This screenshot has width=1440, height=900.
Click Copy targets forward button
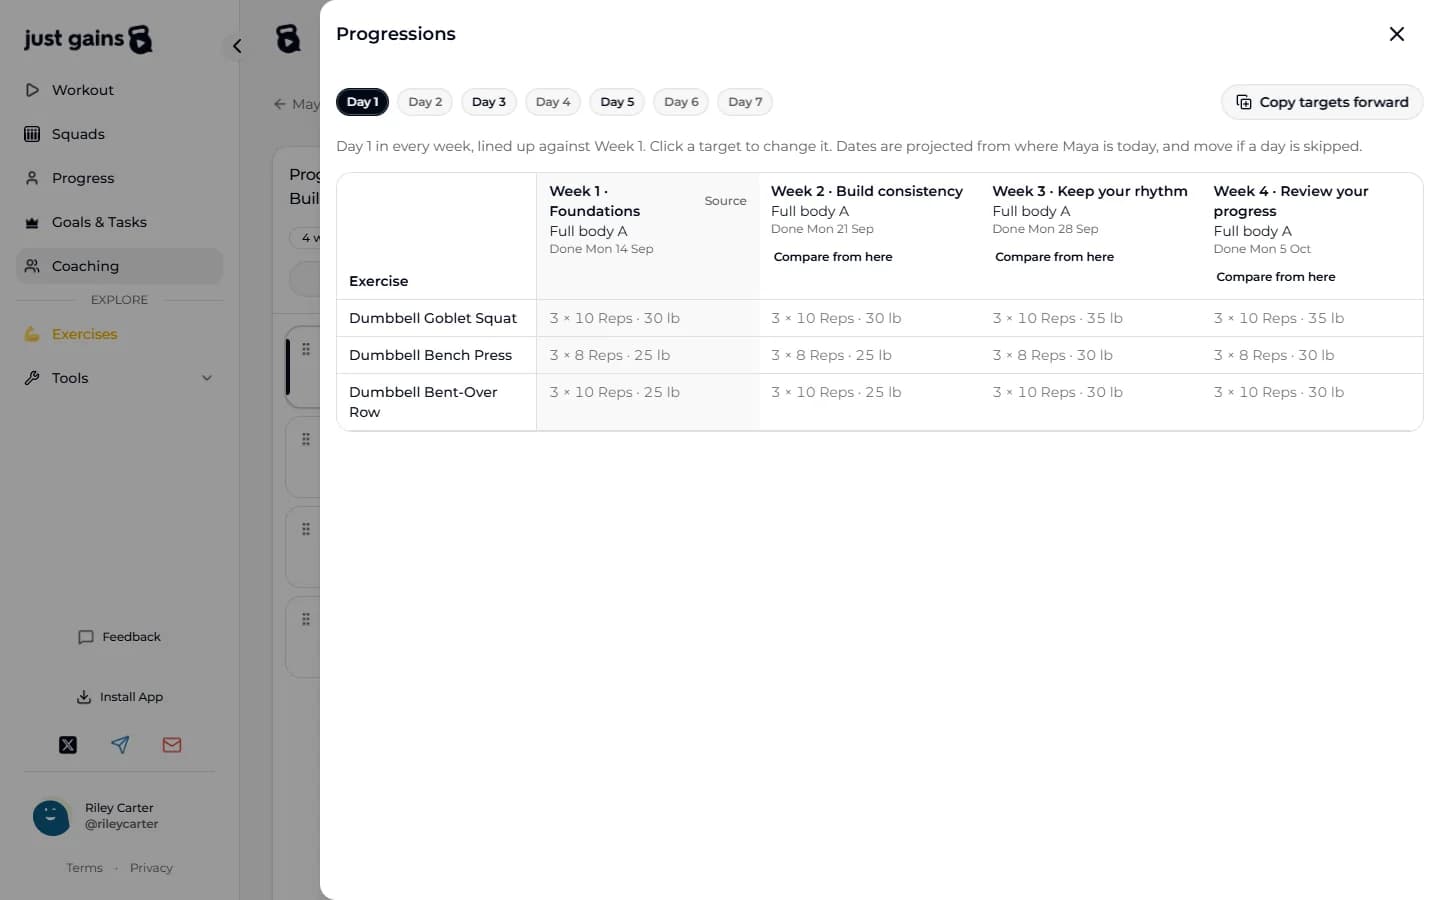pos(1322,102)
